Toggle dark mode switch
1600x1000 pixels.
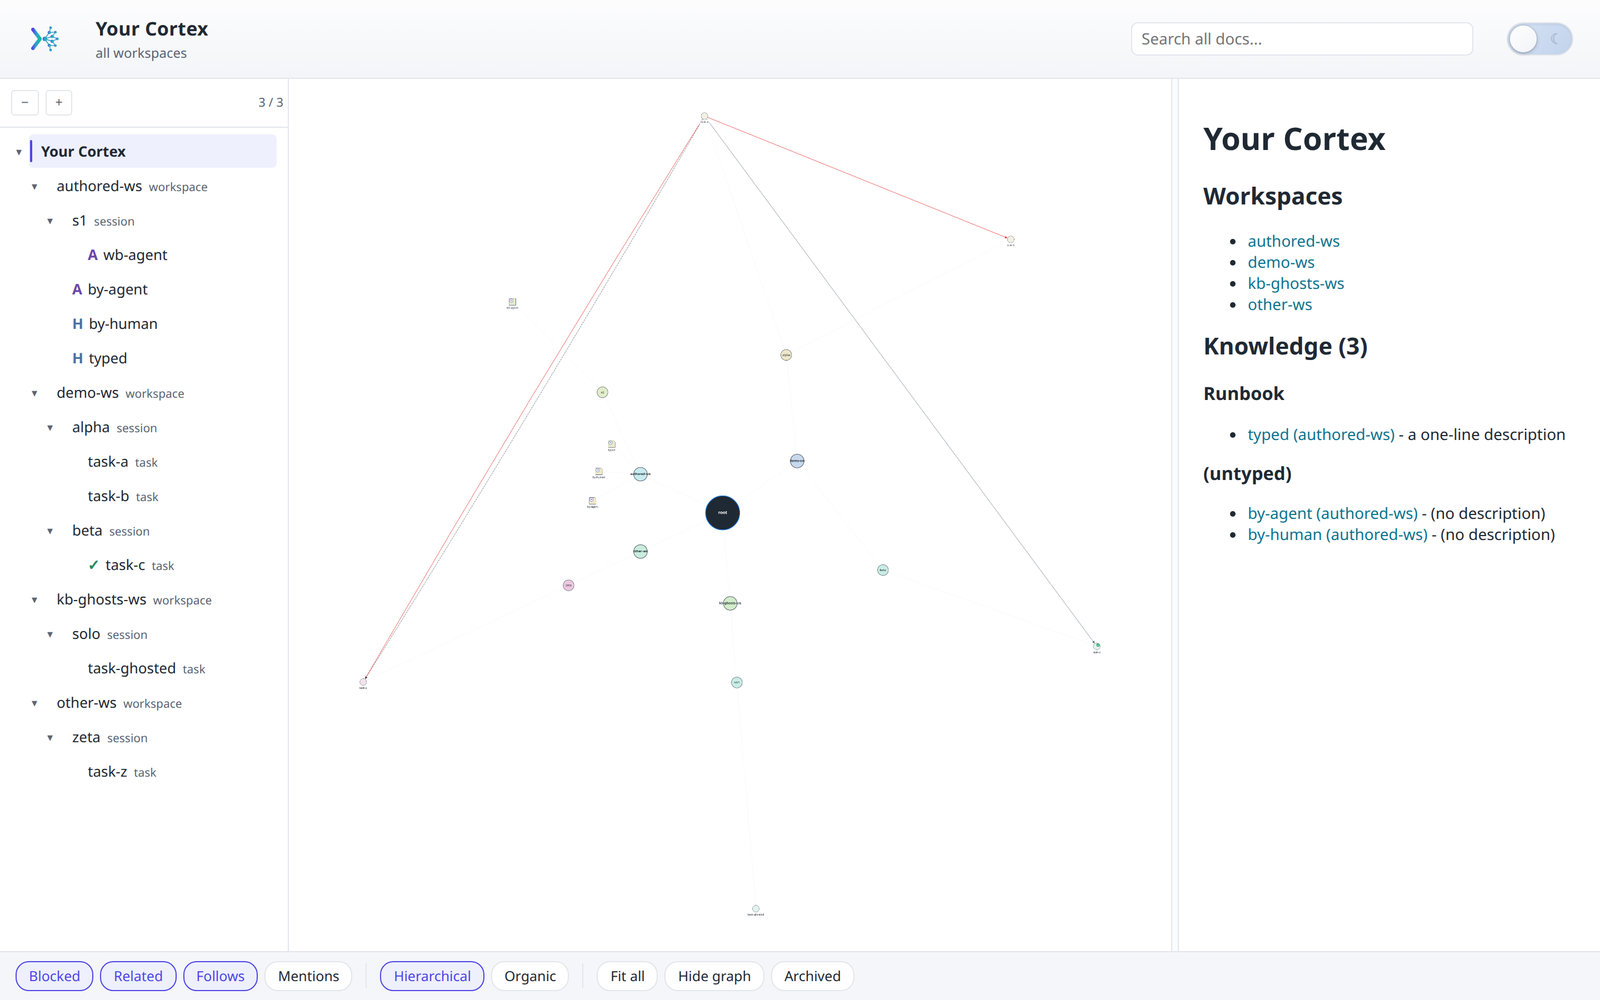(1540, 39)
